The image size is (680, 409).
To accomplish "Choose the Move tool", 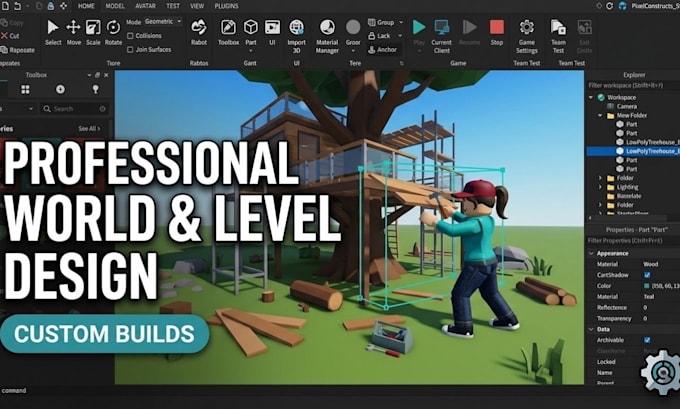I will click(73, 32).
